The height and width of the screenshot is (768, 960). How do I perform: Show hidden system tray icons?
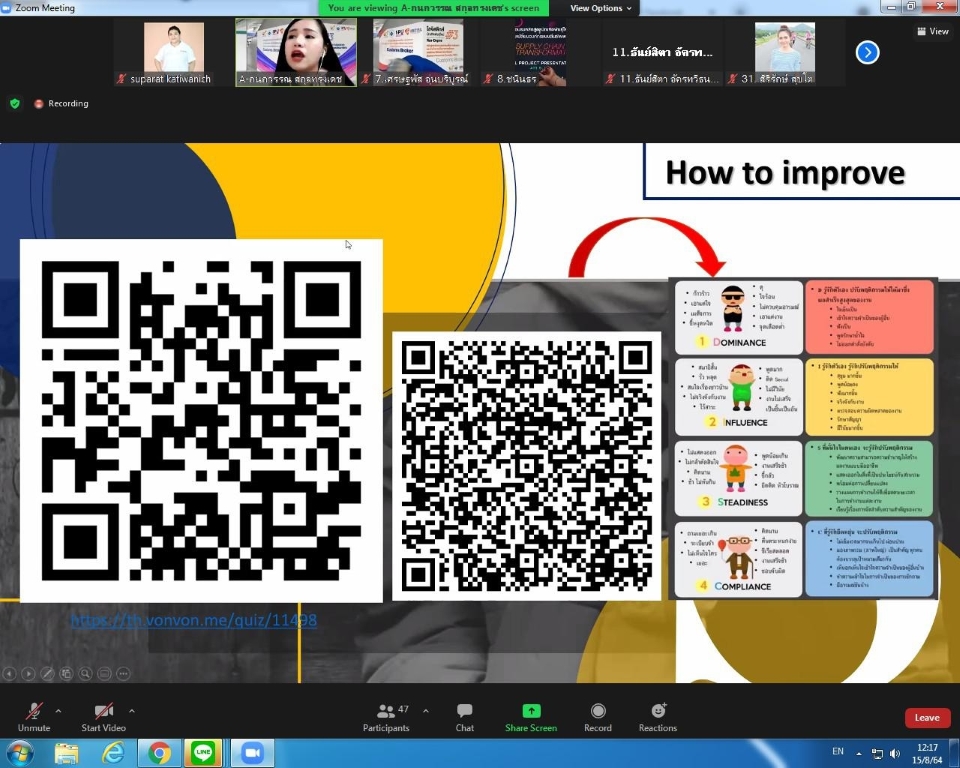click(858, 753)
